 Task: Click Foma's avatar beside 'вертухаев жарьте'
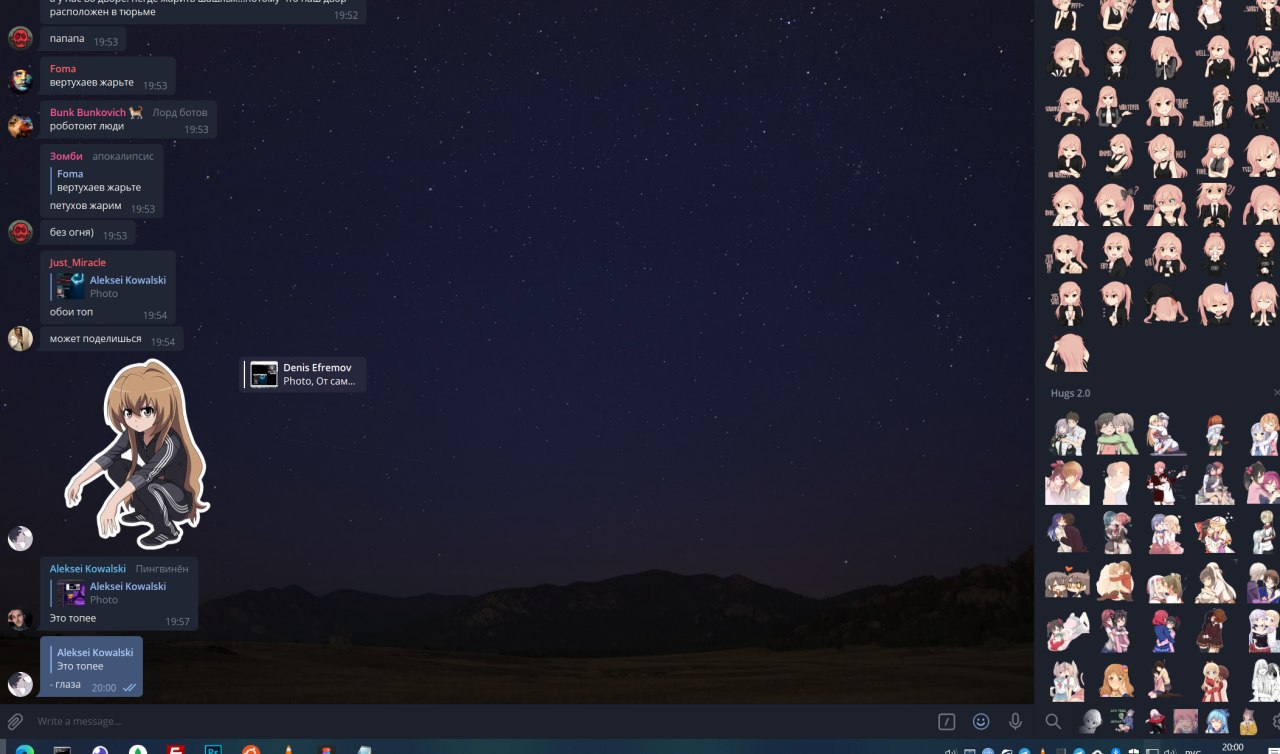click(x=20, y=81)
